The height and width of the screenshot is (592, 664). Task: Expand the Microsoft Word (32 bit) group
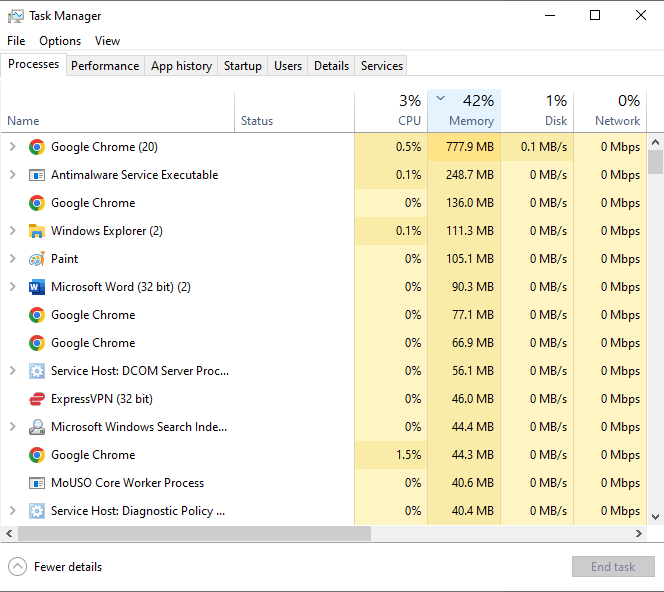(x=12, y=287)
